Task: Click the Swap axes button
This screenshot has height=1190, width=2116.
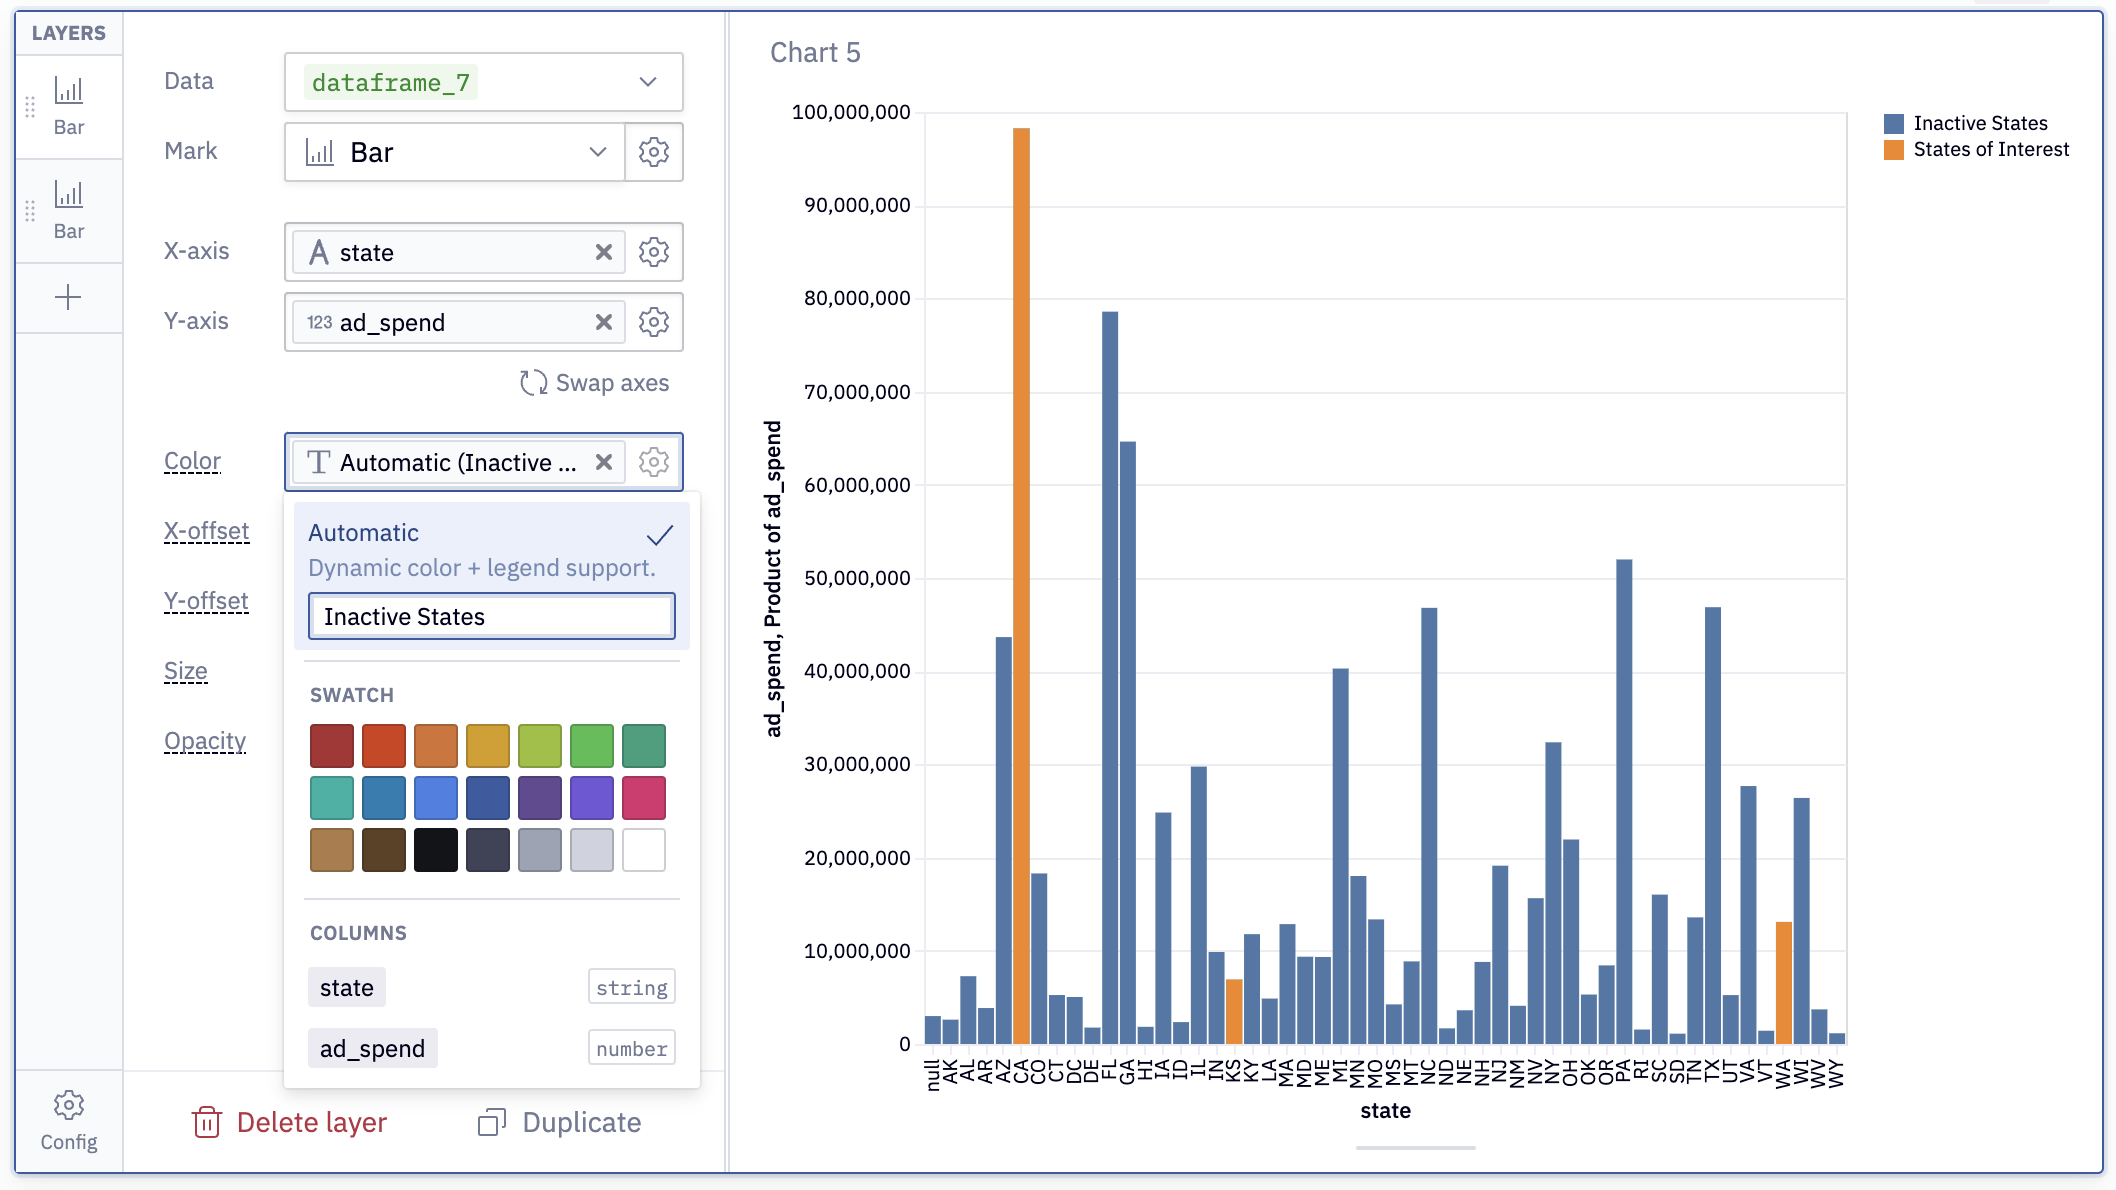Action: coord(595,383)
